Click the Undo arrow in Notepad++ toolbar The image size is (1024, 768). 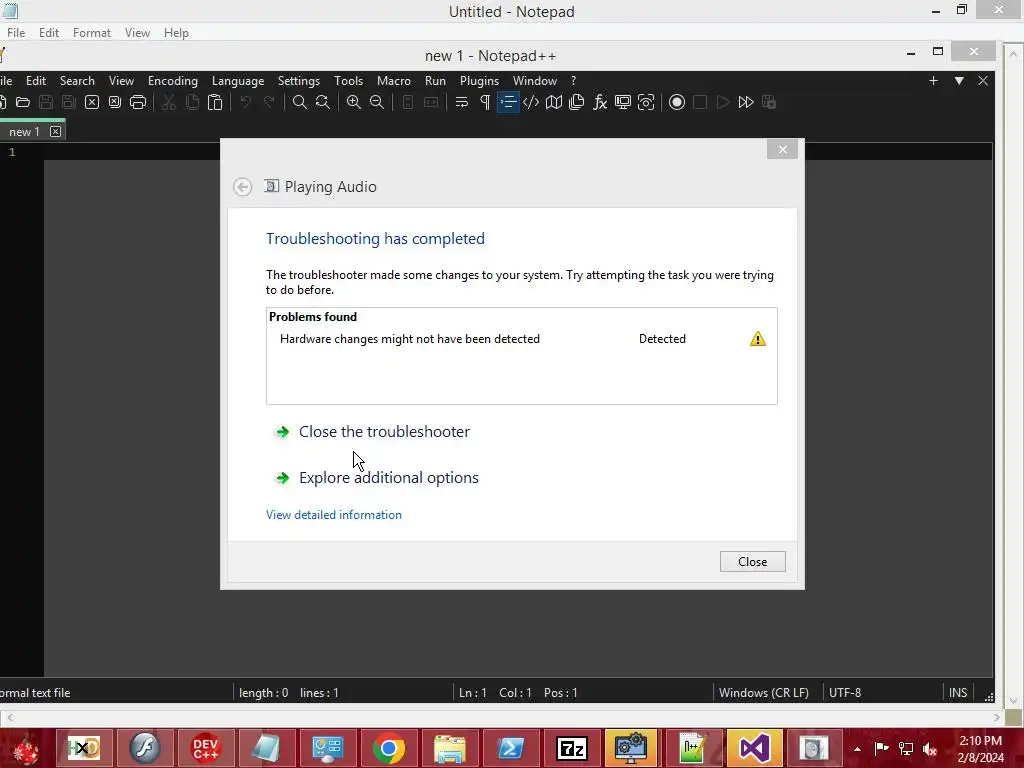coord(246,102)
